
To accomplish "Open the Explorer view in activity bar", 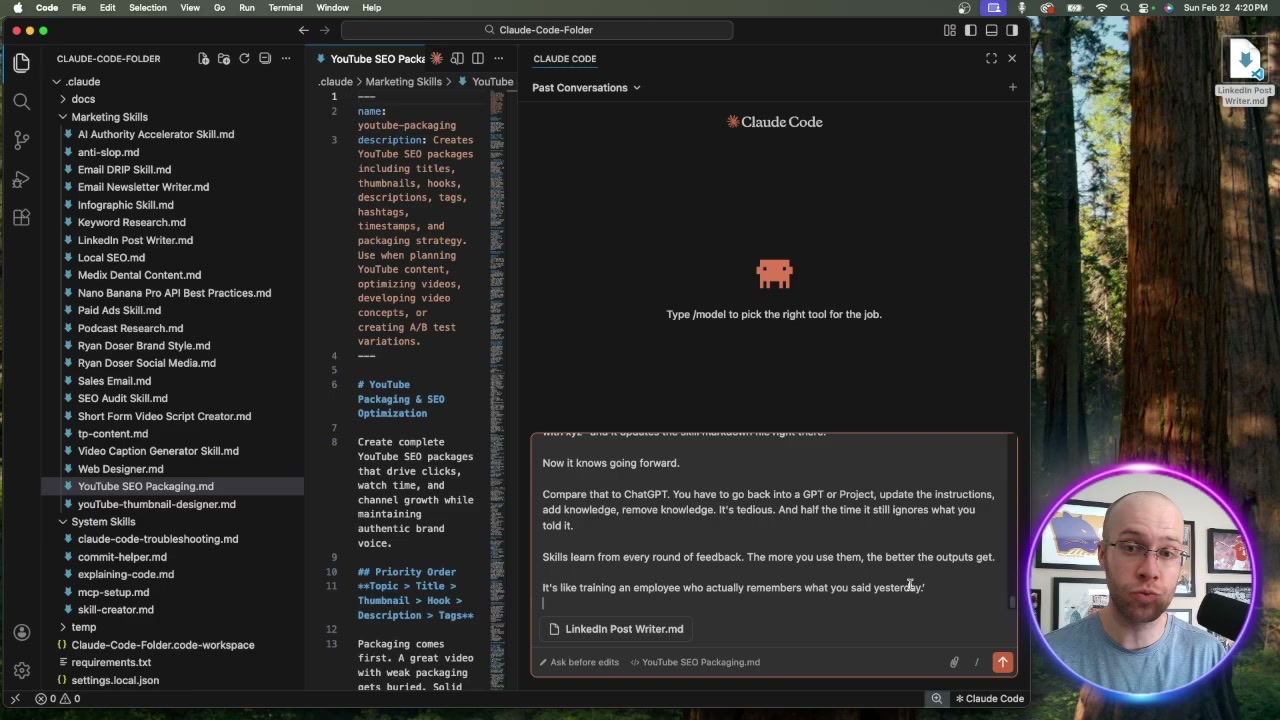I will pos(21,62).
